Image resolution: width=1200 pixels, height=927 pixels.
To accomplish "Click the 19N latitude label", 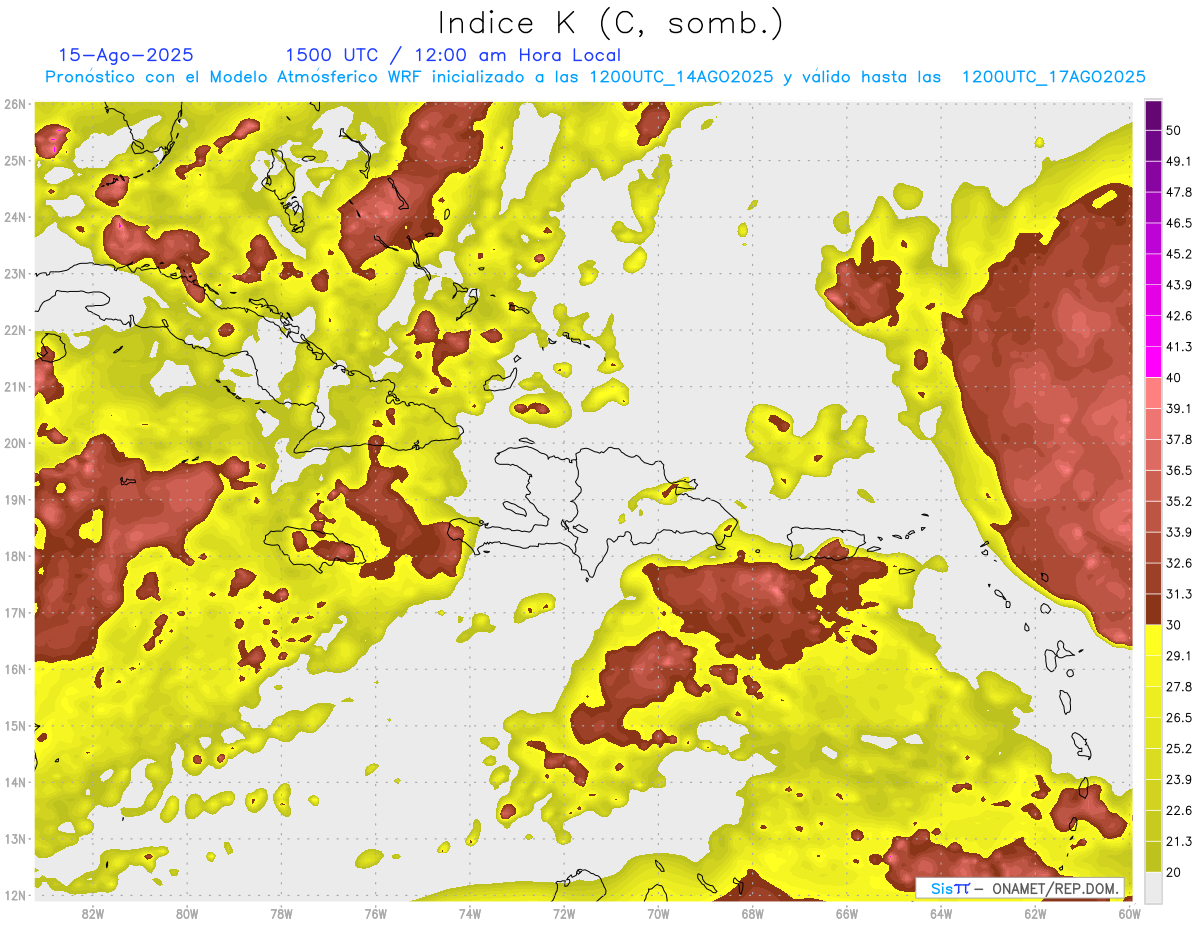I will pyautogui.click(x=15, y=499).
